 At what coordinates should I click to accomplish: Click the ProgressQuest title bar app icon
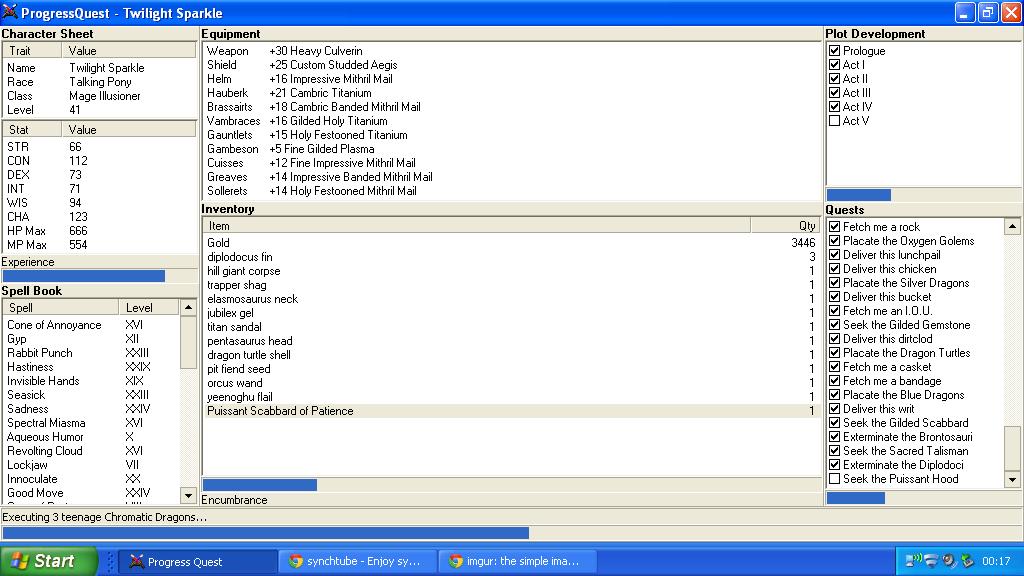tap(10, 12)
